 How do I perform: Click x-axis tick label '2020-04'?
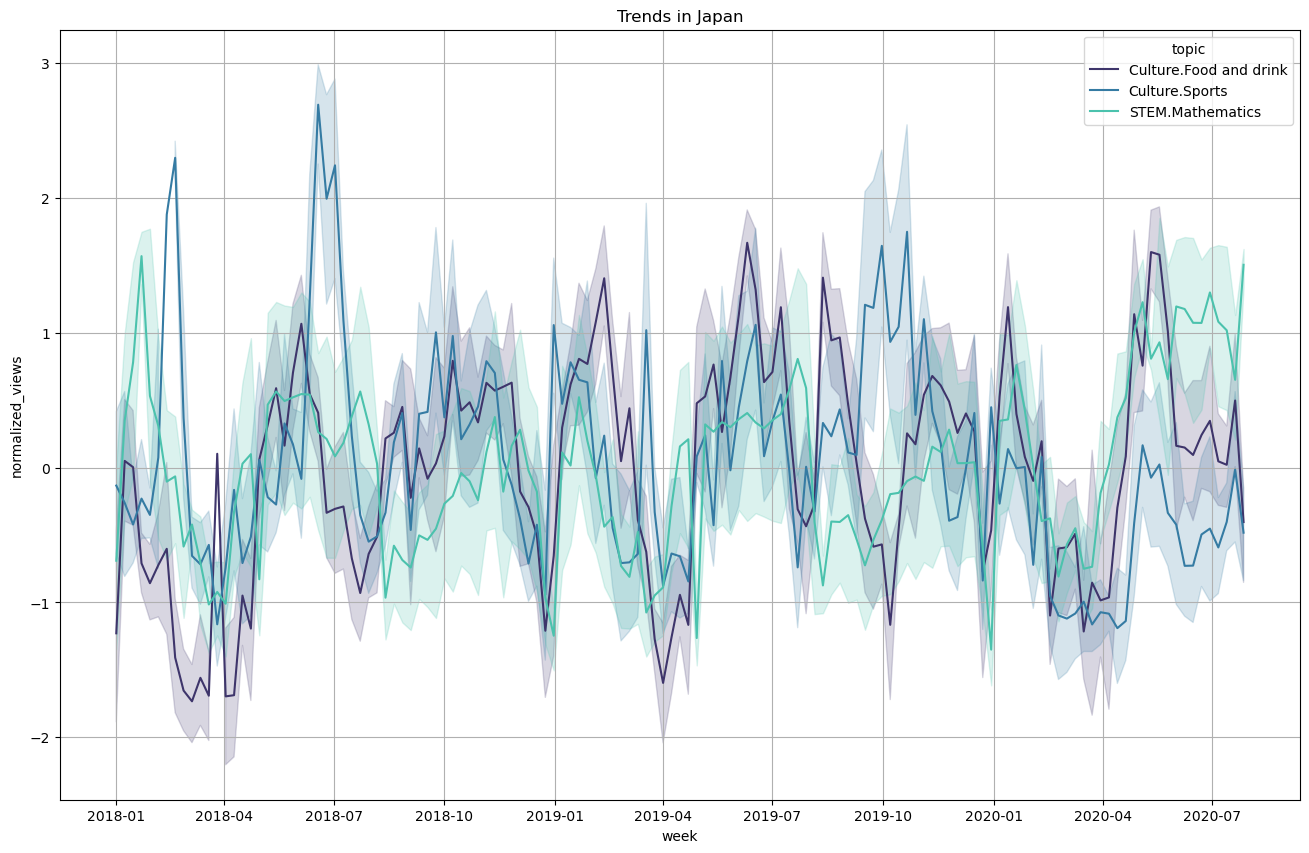point(1103,816)
